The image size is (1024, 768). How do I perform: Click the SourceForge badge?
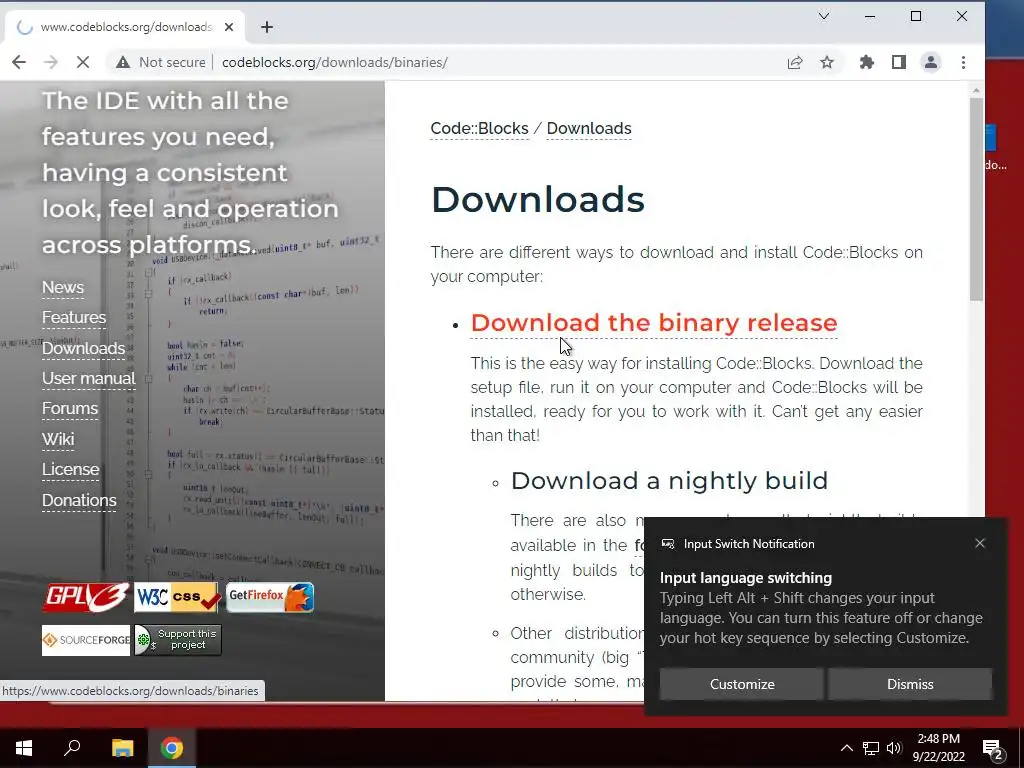click(x=86, y=640)
